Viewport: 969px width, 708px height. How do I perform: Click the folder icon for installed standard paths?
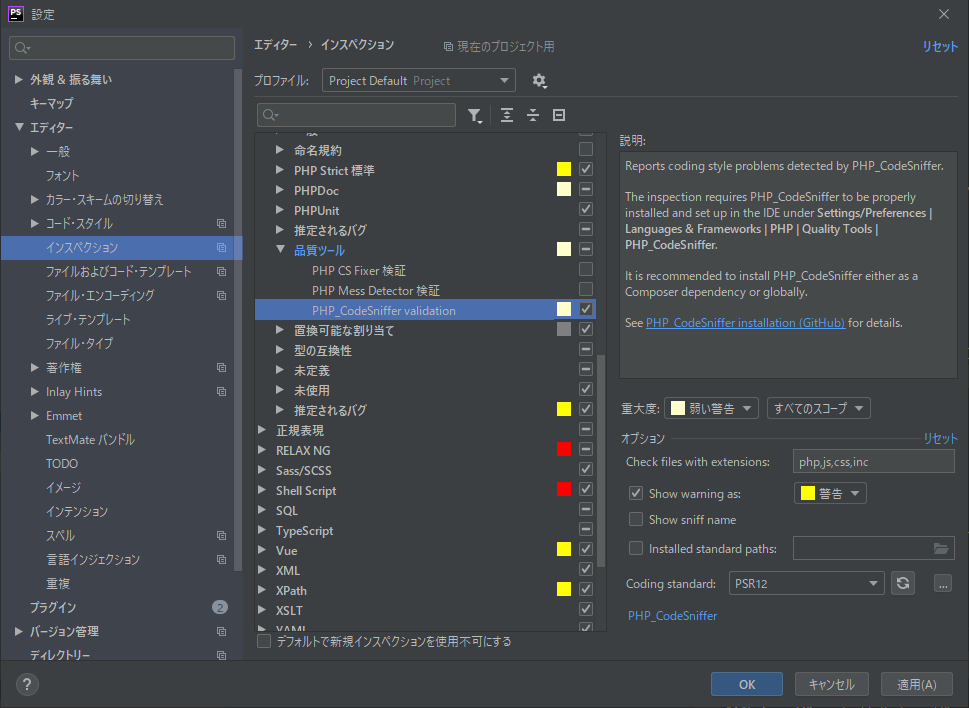[941, 549]
